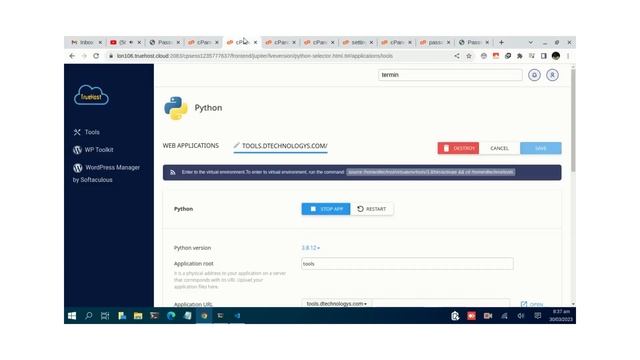Select the TOOLS.DTECHNOLOGYS.COM/ tab
640x360 pixels.
tap(280, 146)
